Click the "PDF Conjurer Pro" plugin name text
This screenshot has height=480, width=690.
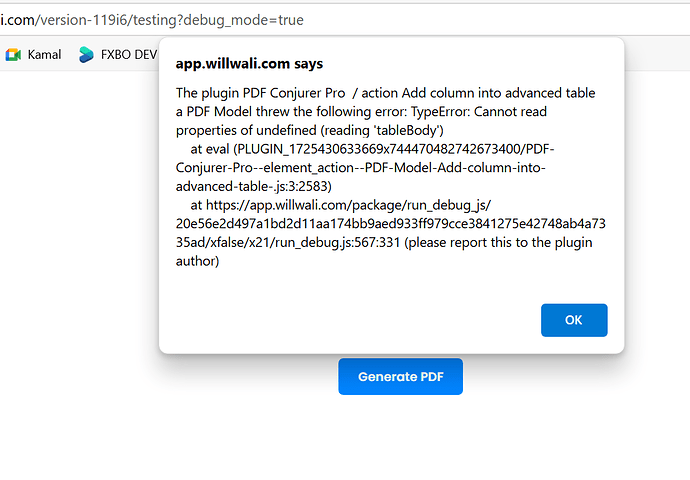[294, 93]
